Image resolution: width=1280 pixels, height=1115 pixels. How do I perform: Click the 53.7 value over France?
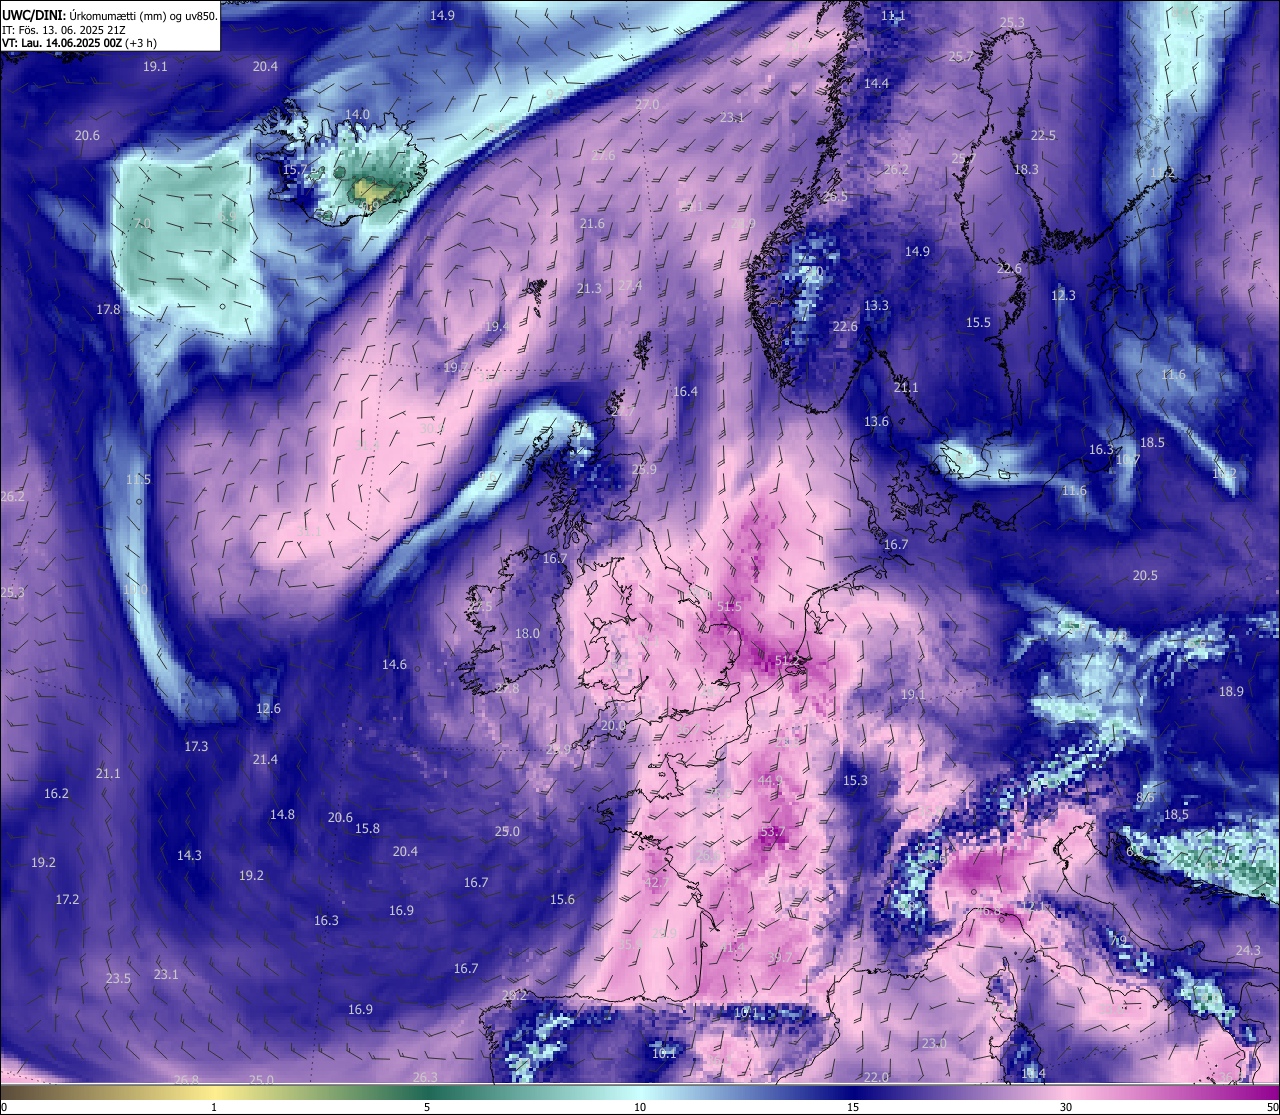(x=773, y=833)
